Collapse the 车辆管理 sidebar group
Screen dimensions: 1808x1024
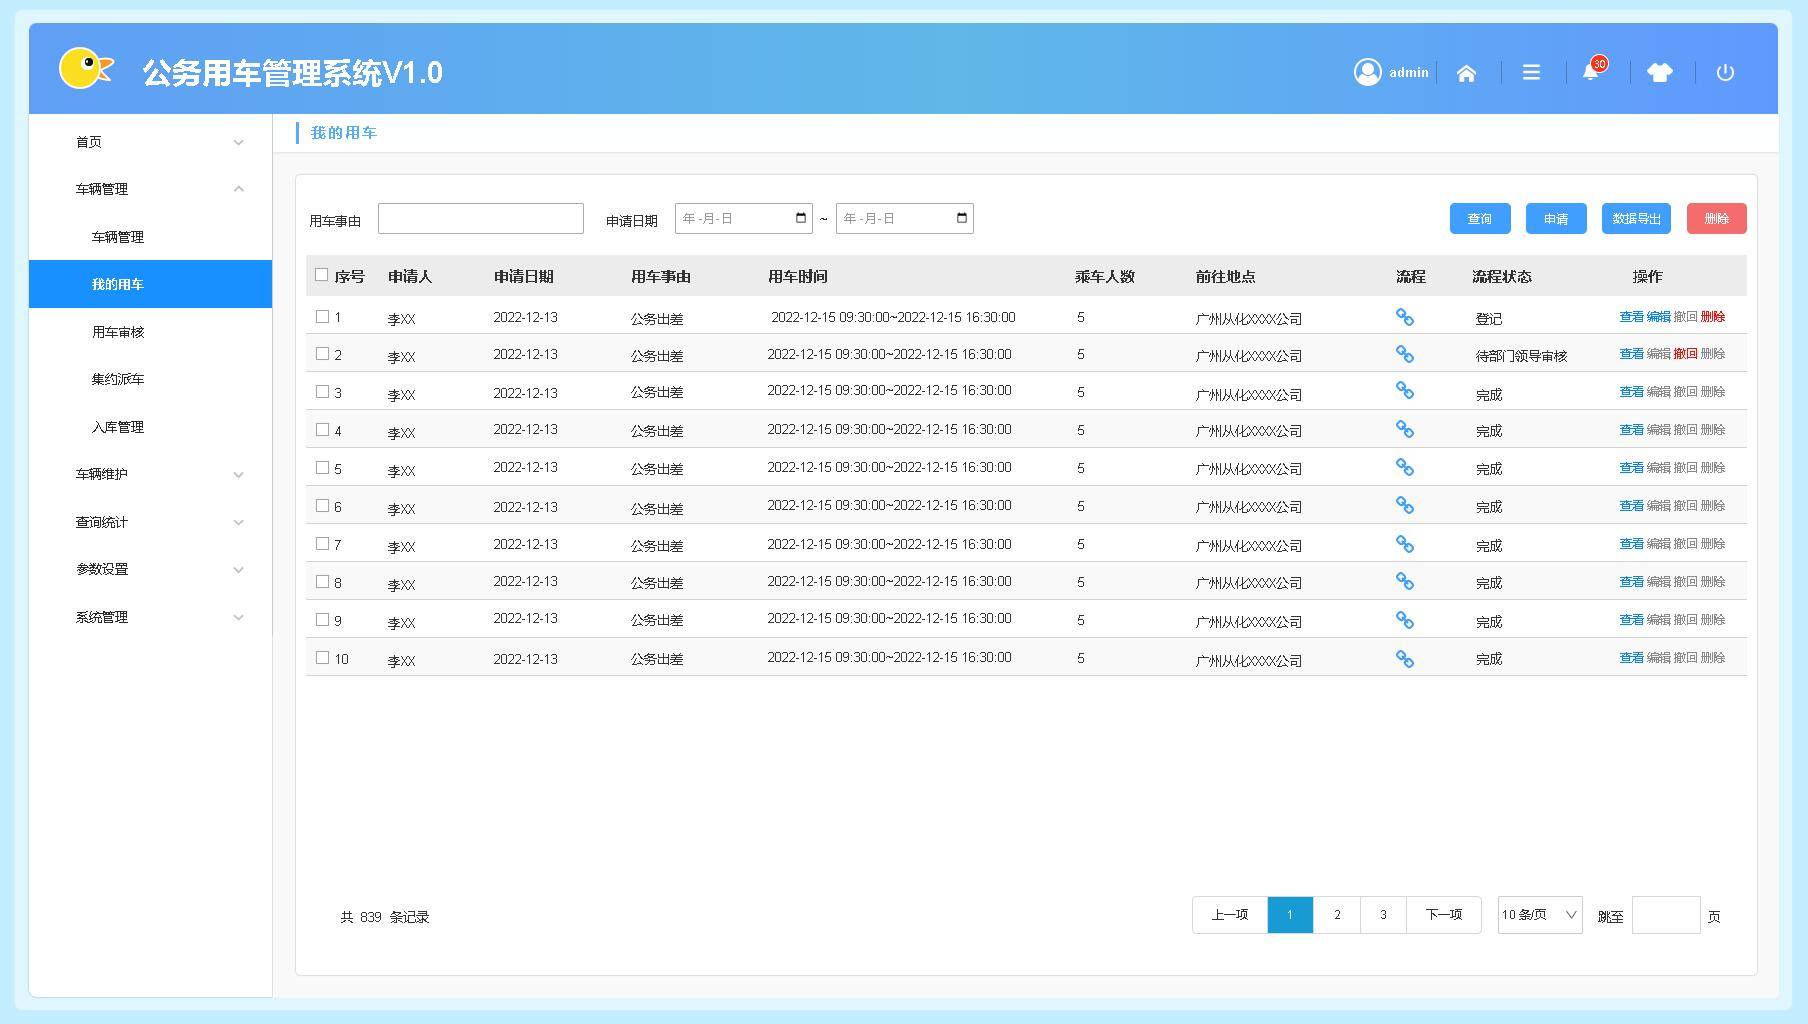(x=157, y=189)
